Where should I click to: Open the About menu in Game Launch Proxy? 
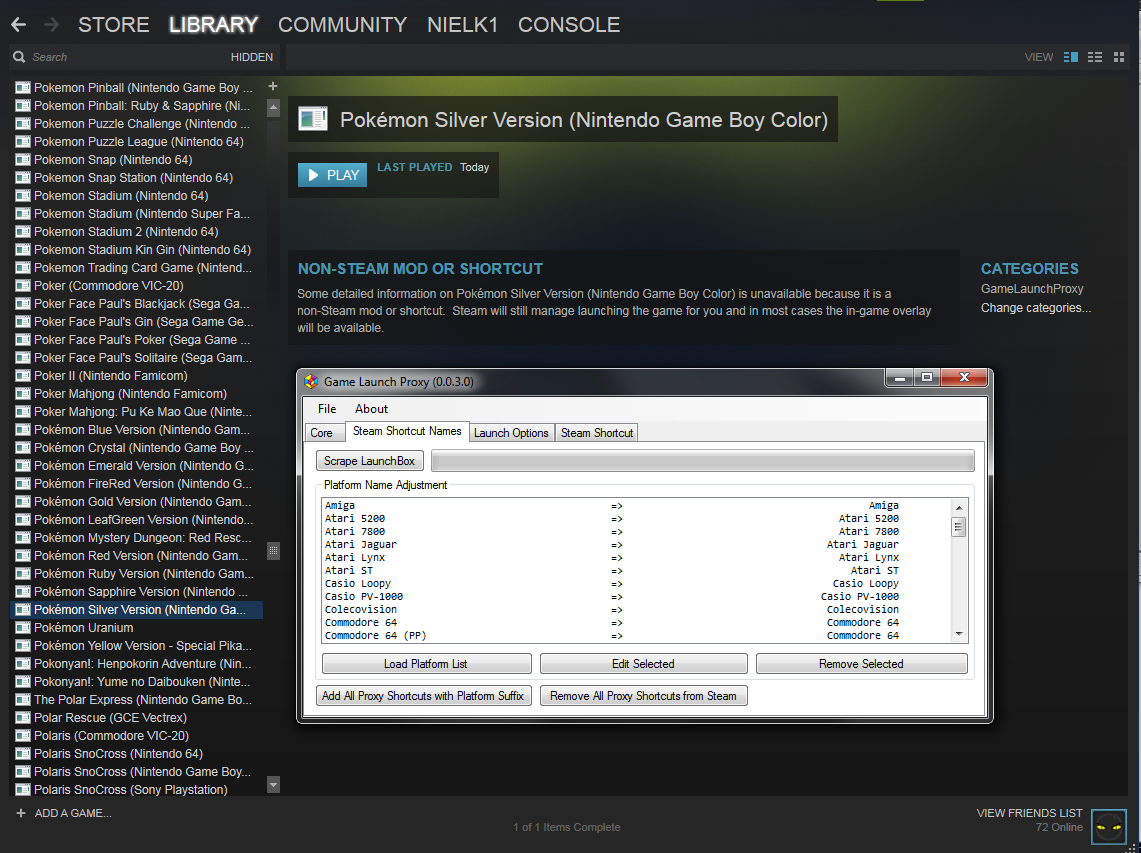click(371, 409)
